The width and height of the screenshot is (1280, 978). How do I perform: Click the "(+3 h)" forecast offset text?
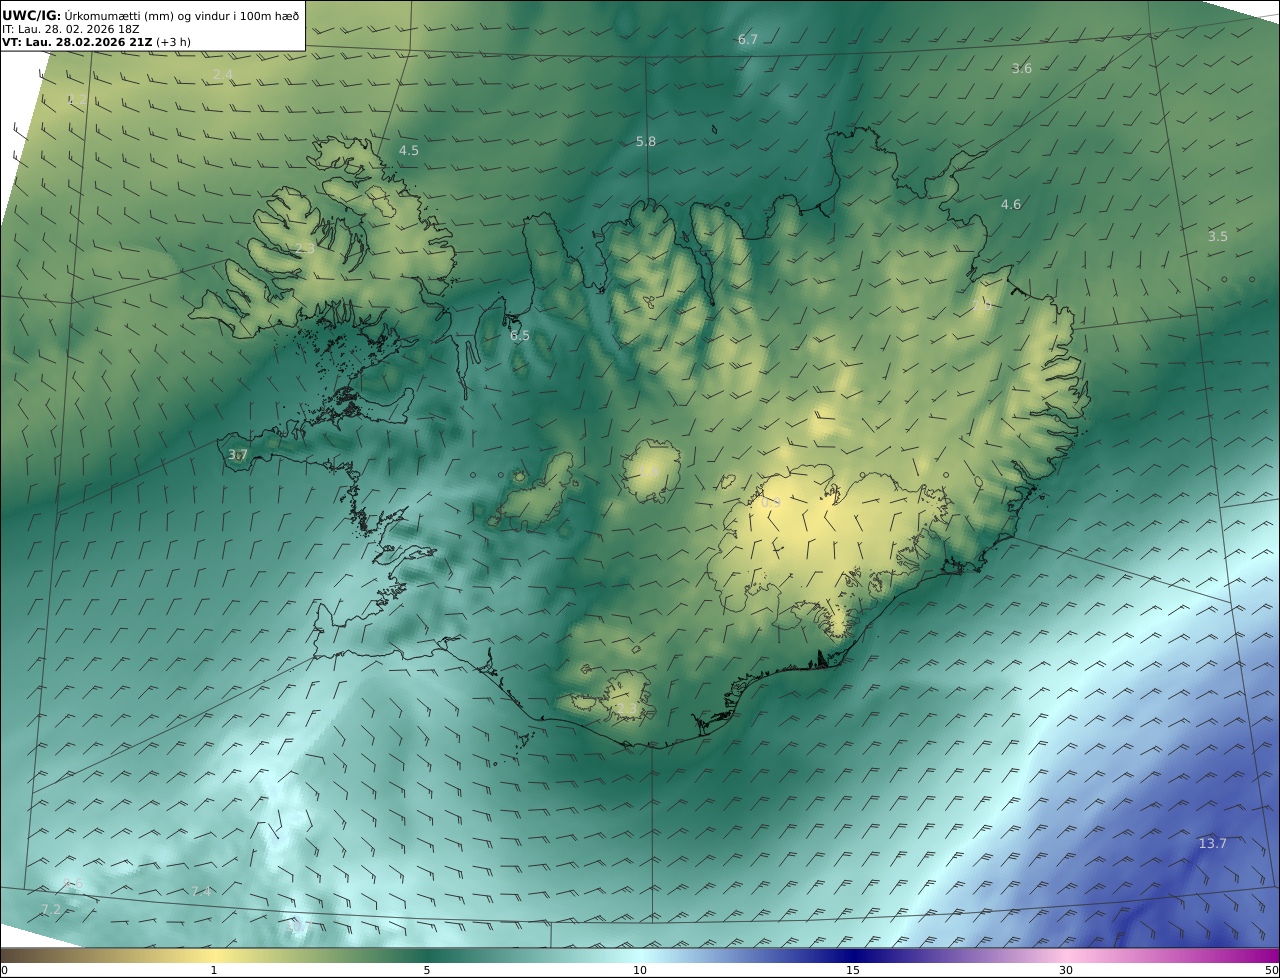[173, 42]
